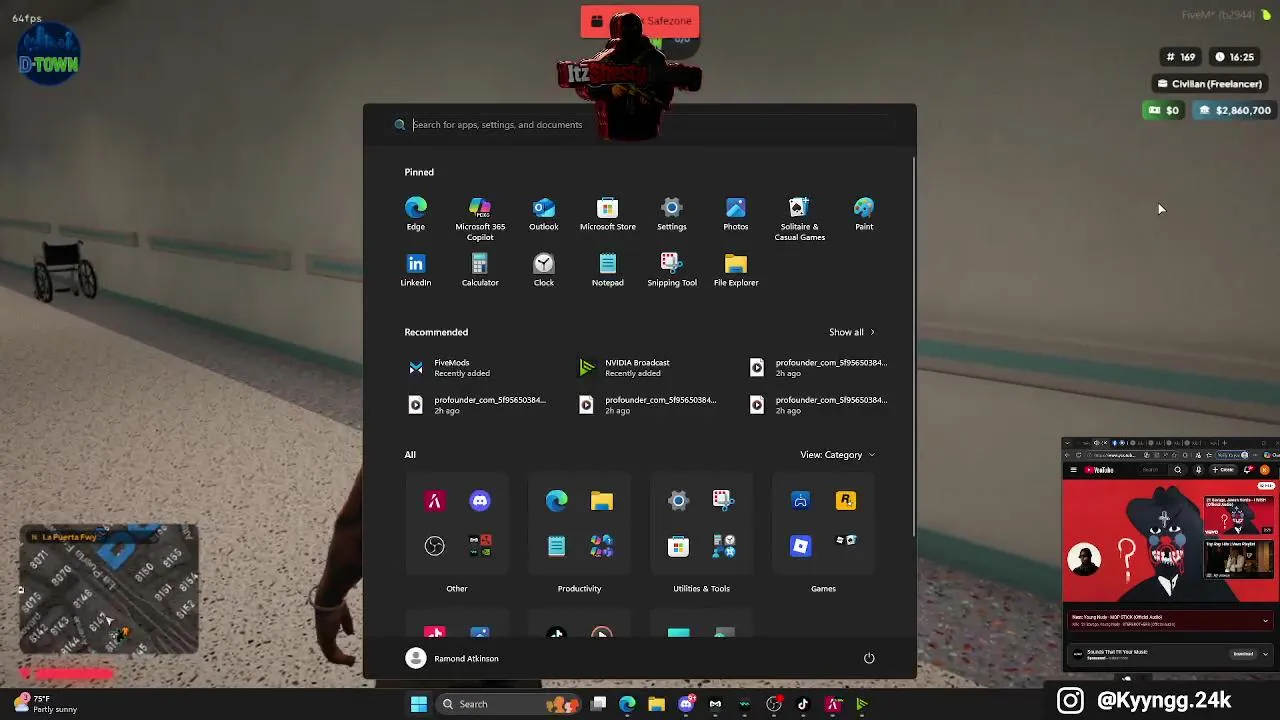1280x720 pixels.
Task: Launch Roblox icon in Games category
Action: coord(800,545)
